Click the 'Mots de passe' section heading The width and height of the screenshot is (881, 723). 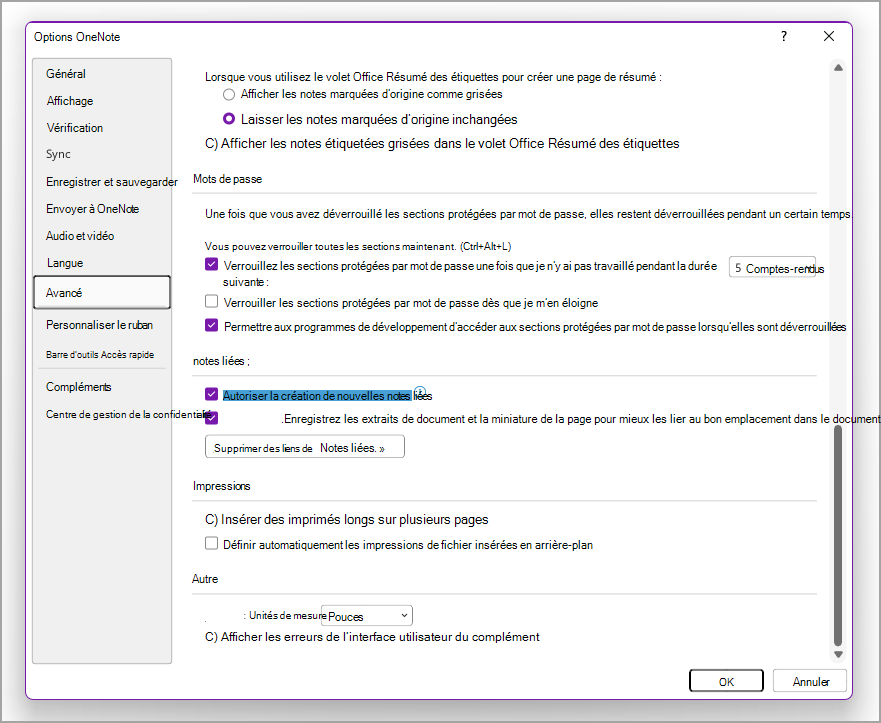click(x=227, y=179)
